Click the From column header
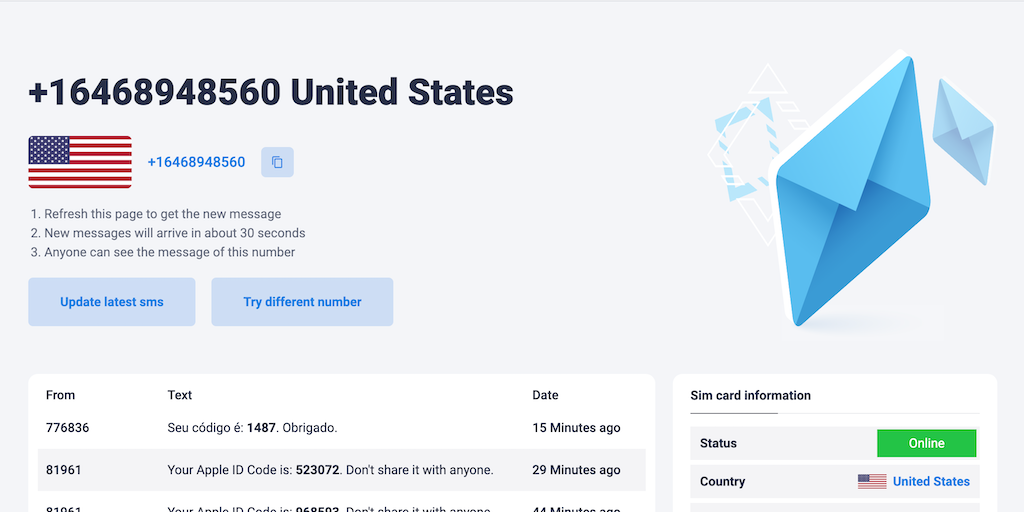Screen dimensions: 1024x512 (60, 395)
